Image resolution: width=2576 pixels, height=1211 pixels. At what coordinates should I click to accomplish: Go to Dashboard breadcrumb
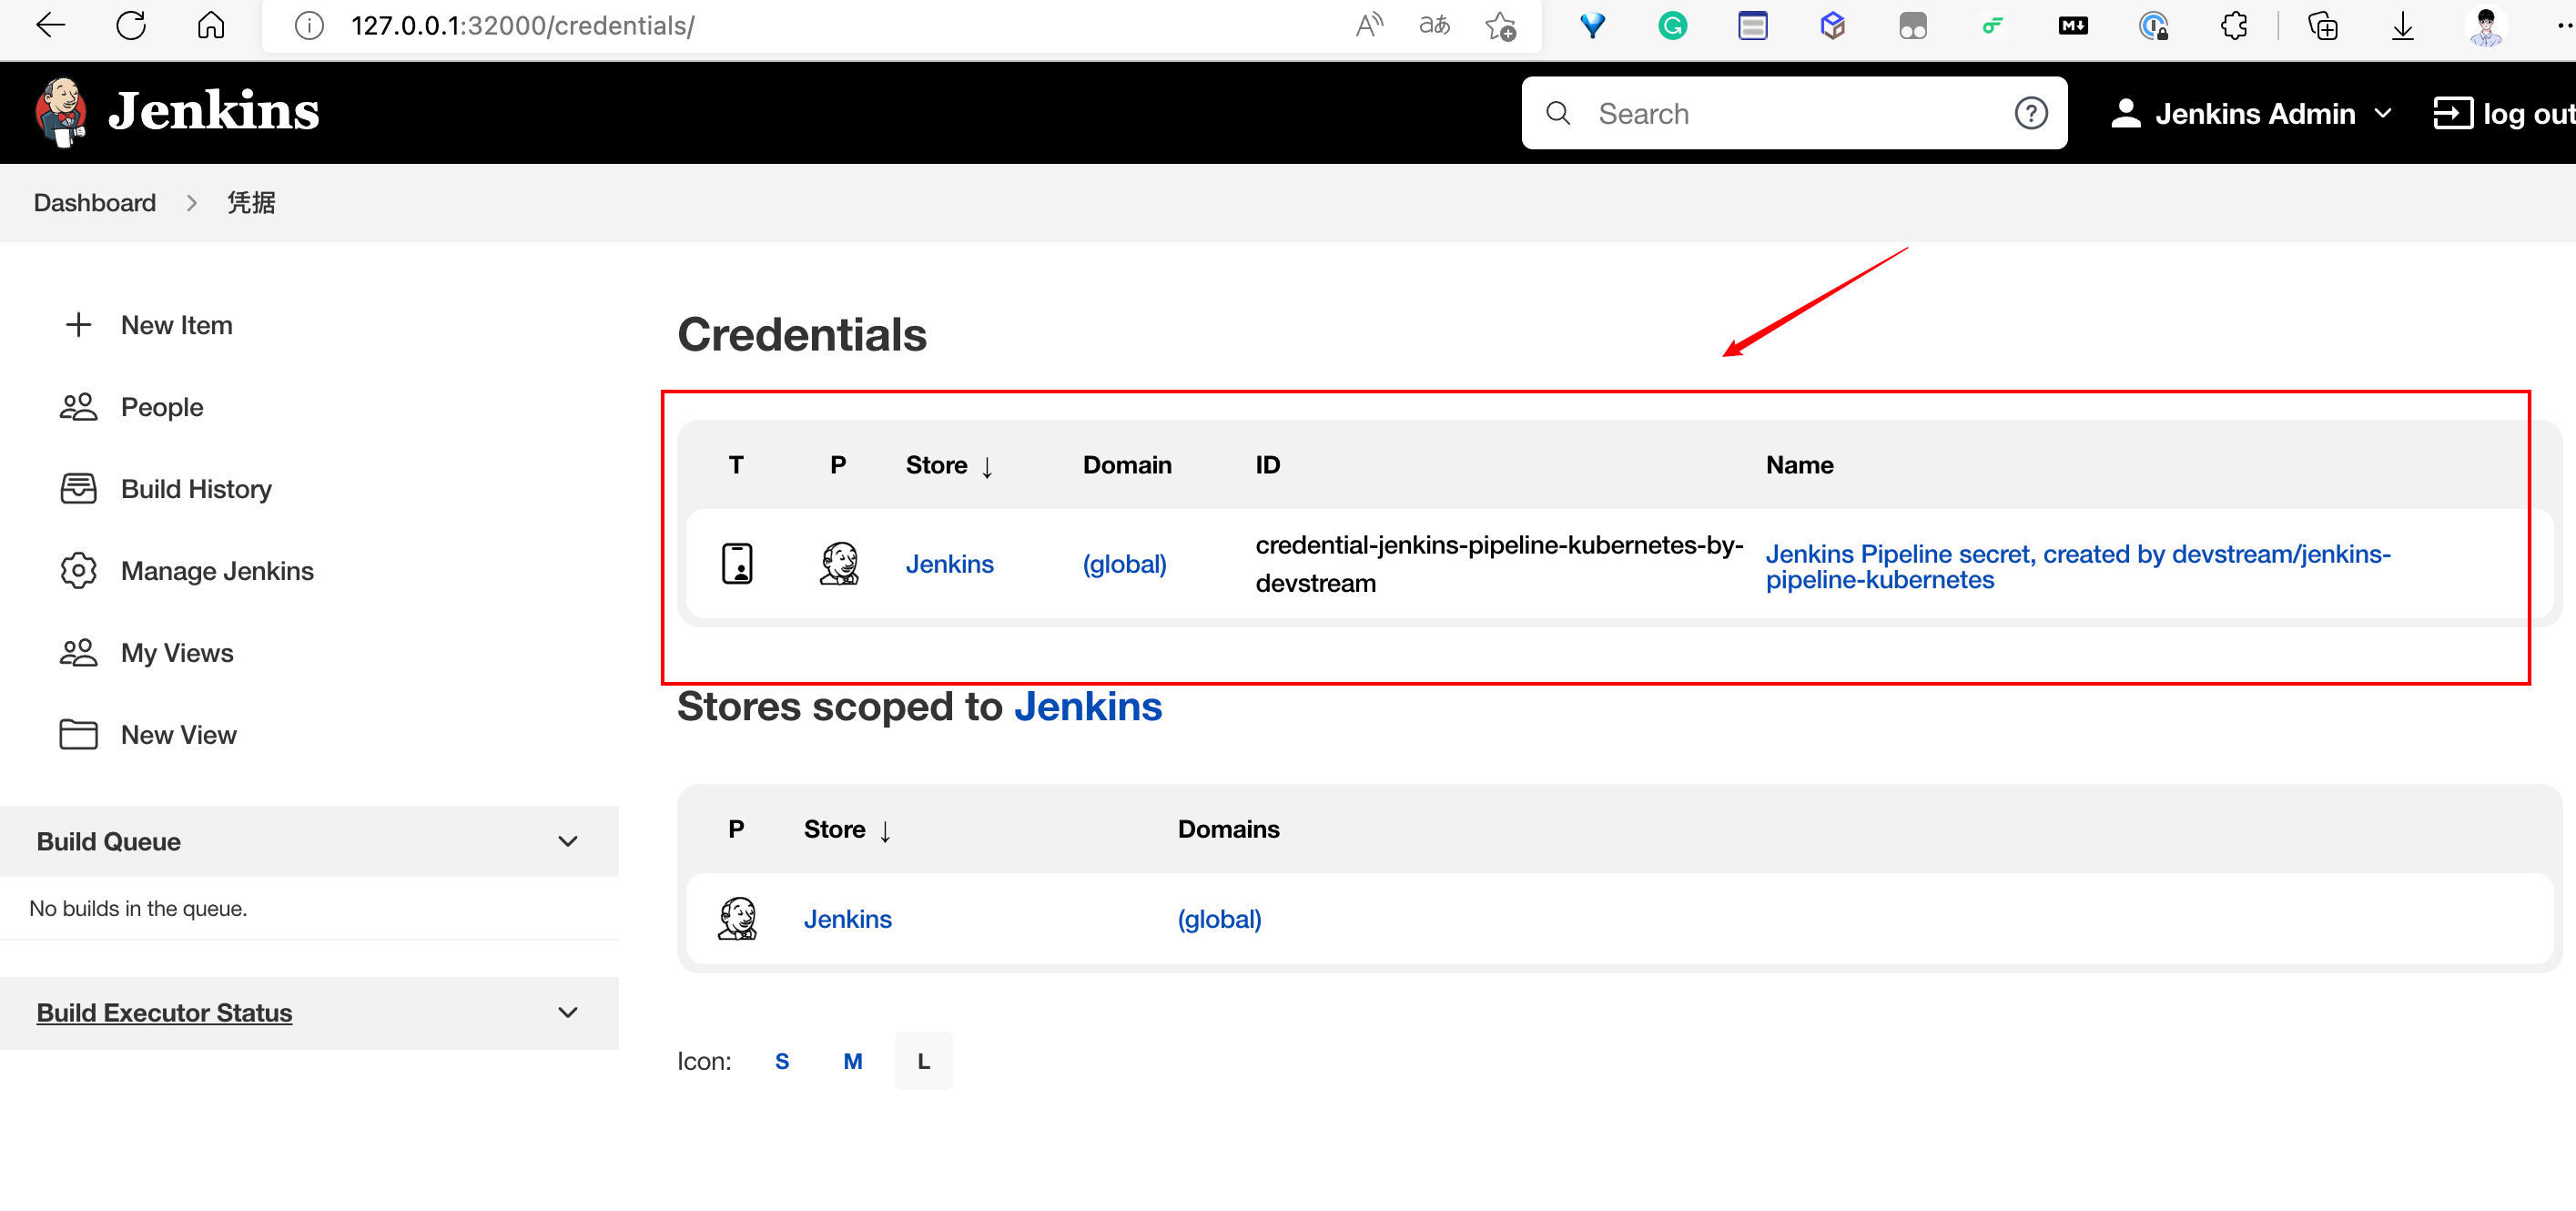[95, 203]
